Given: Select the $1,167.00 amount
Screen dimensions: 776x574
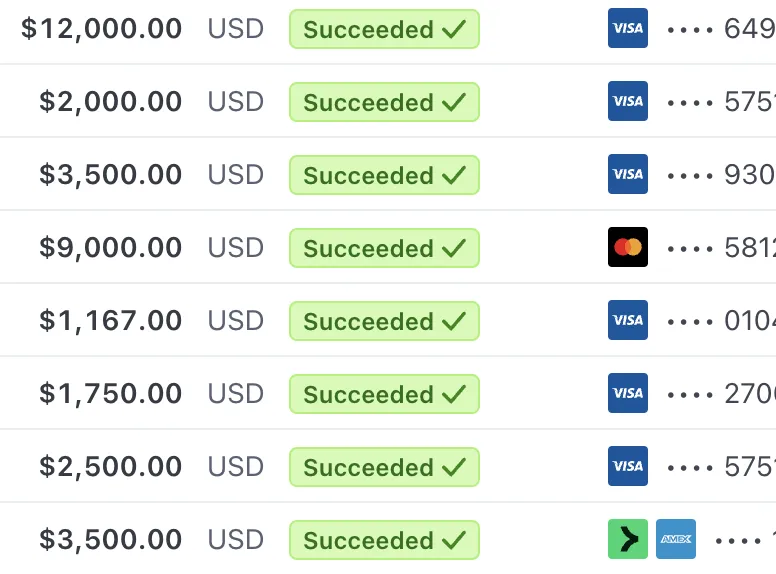Looking at the screenshot, I should [110, 321].
